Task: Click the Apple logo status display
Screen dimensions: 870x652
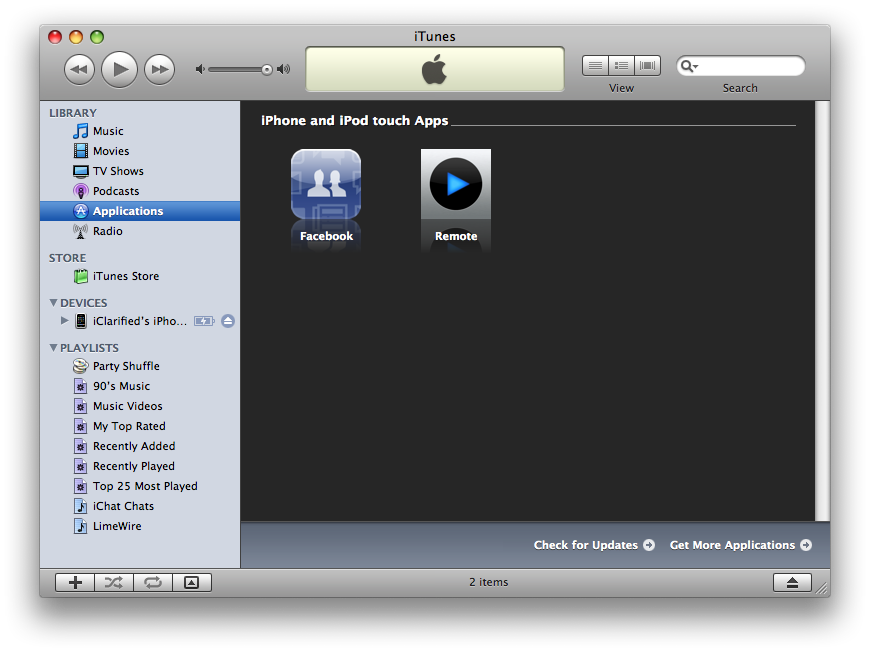Action: point(434,69)
